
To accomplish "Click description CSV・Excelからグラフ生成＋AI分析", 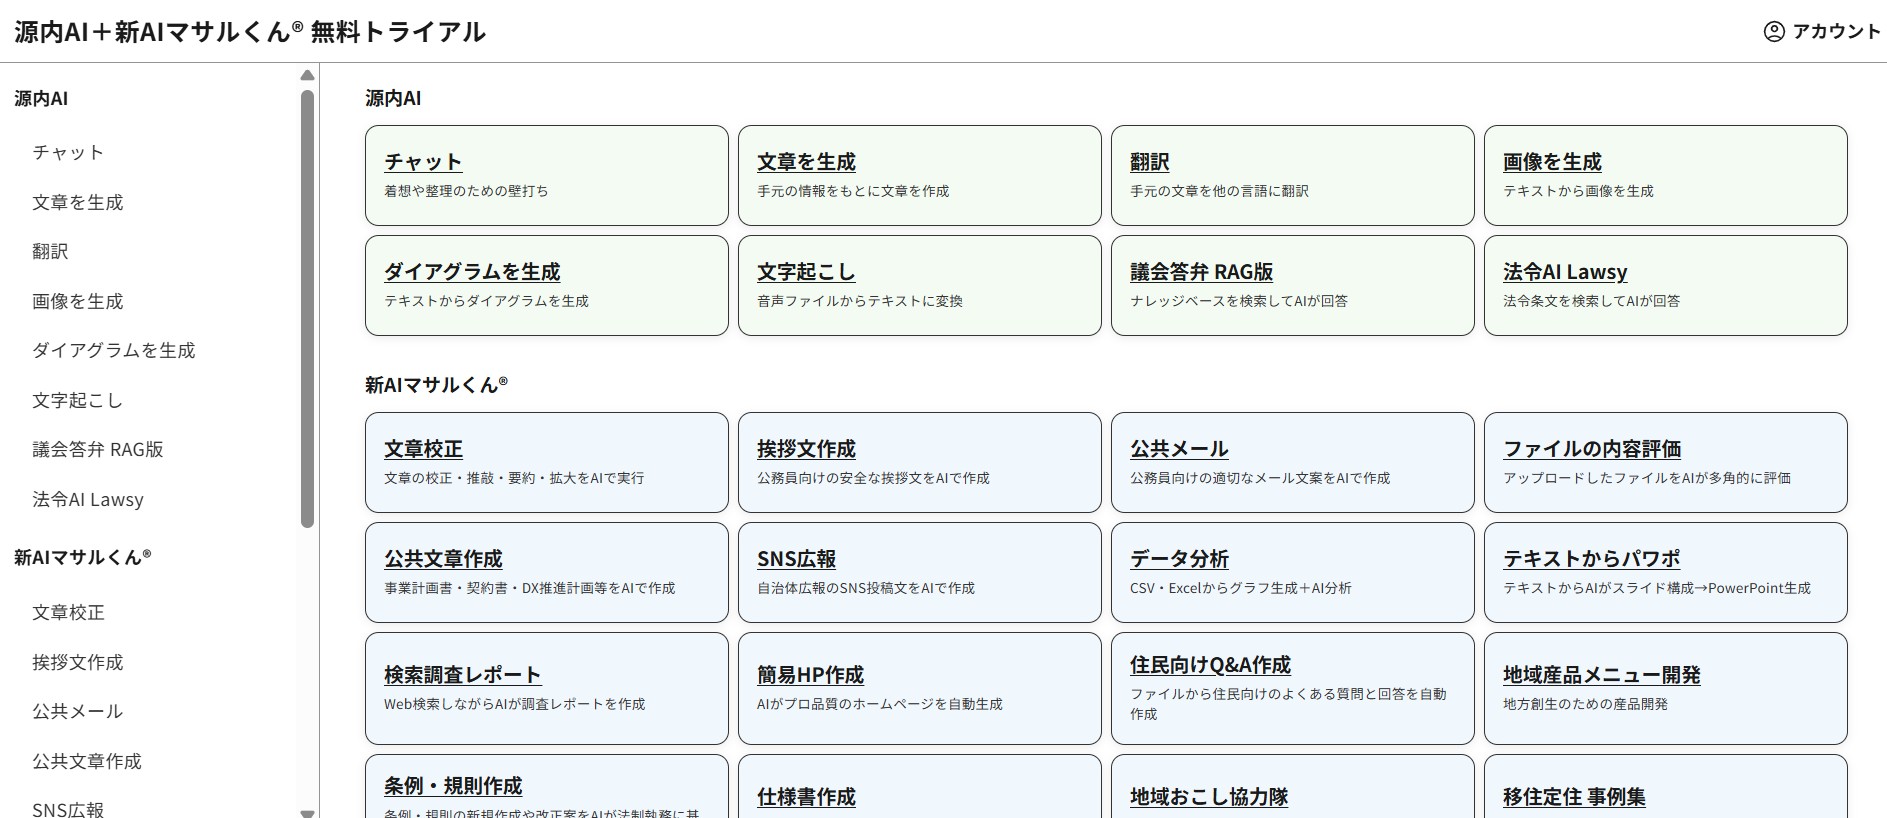I will pos(1241,588).
